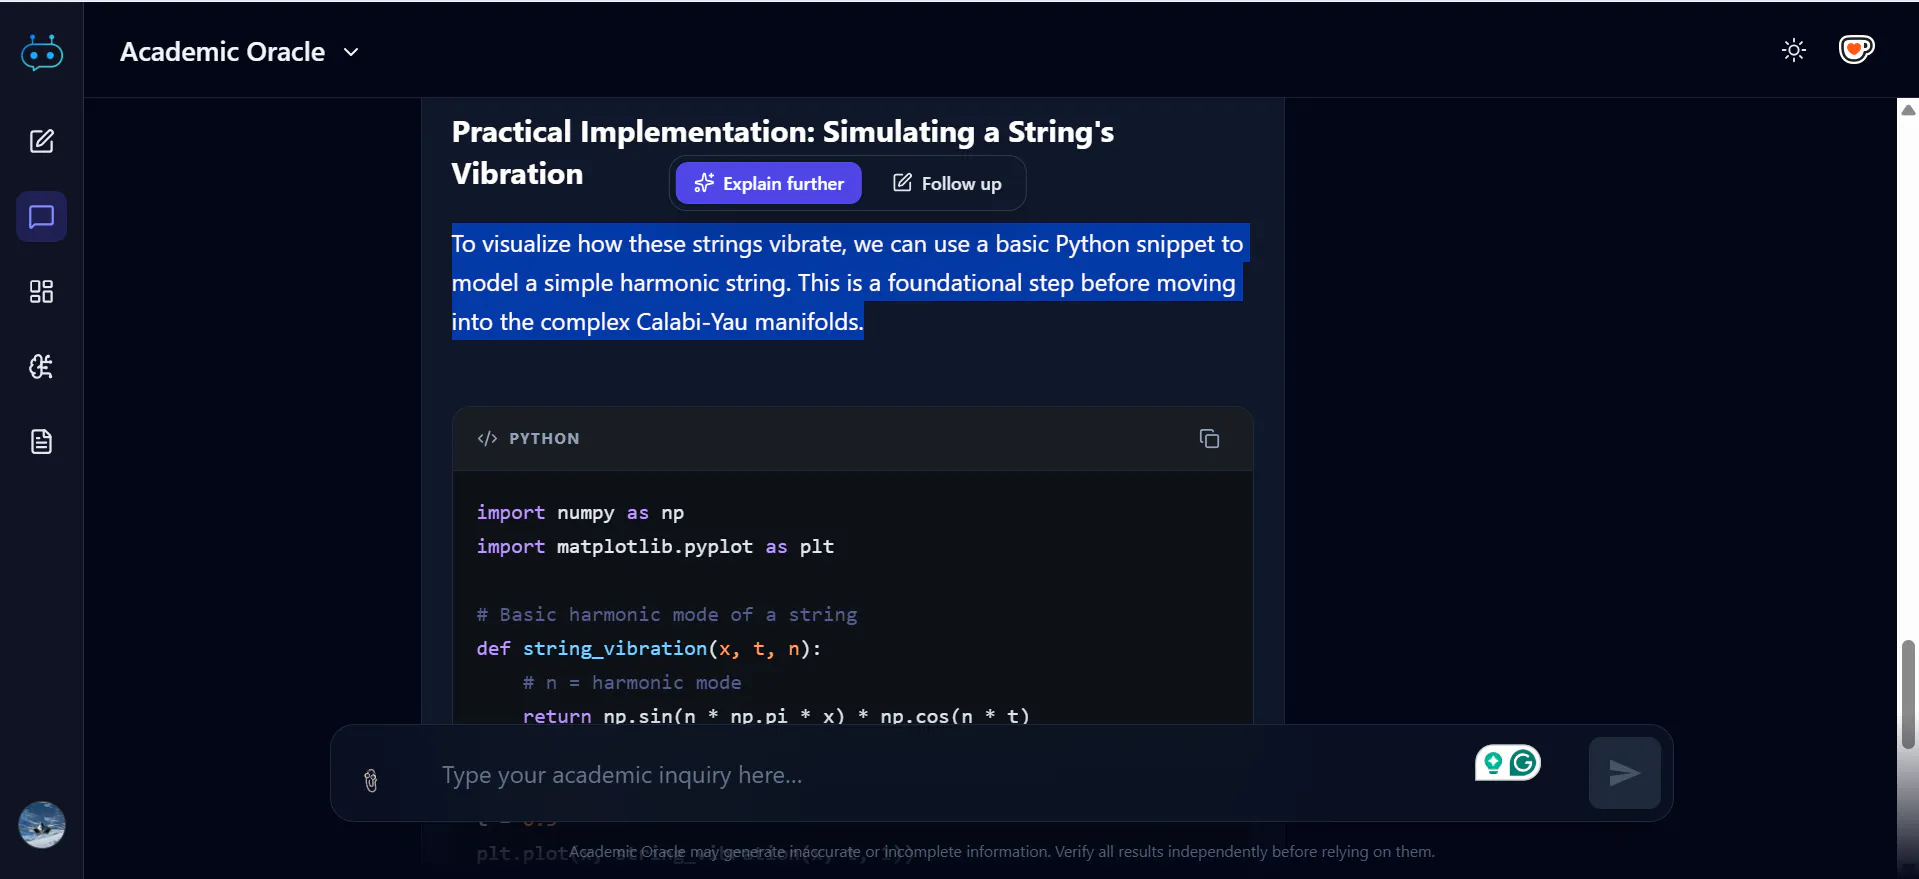The image size is (1919, 879).
Task: Expand the Academic Oracle model dropdown chevron
Action: coord(351,52)
